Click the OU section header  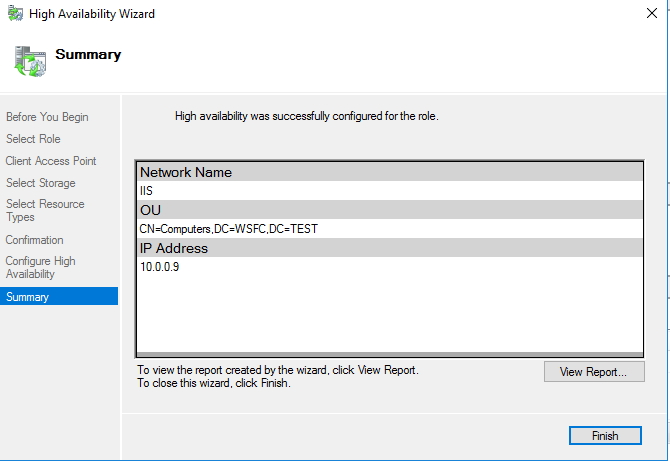coord(150,210)
